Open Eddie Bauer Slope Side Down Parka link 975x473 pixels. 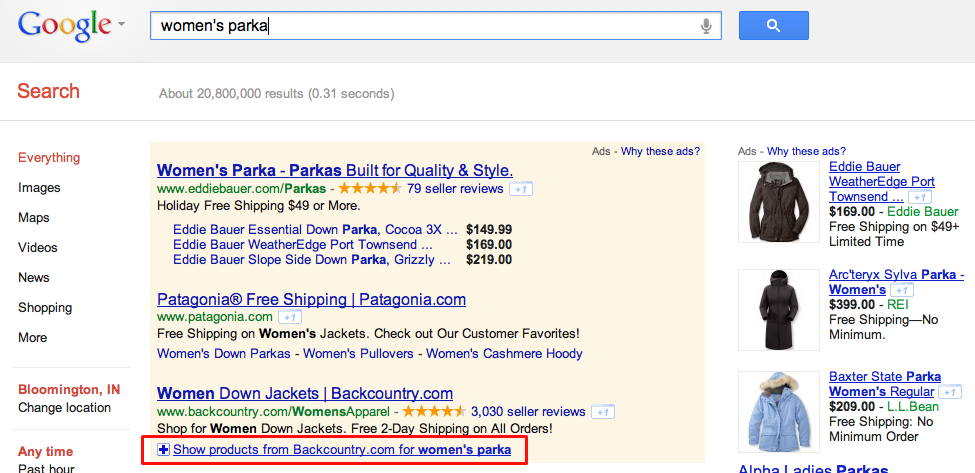tap(312, 259)
